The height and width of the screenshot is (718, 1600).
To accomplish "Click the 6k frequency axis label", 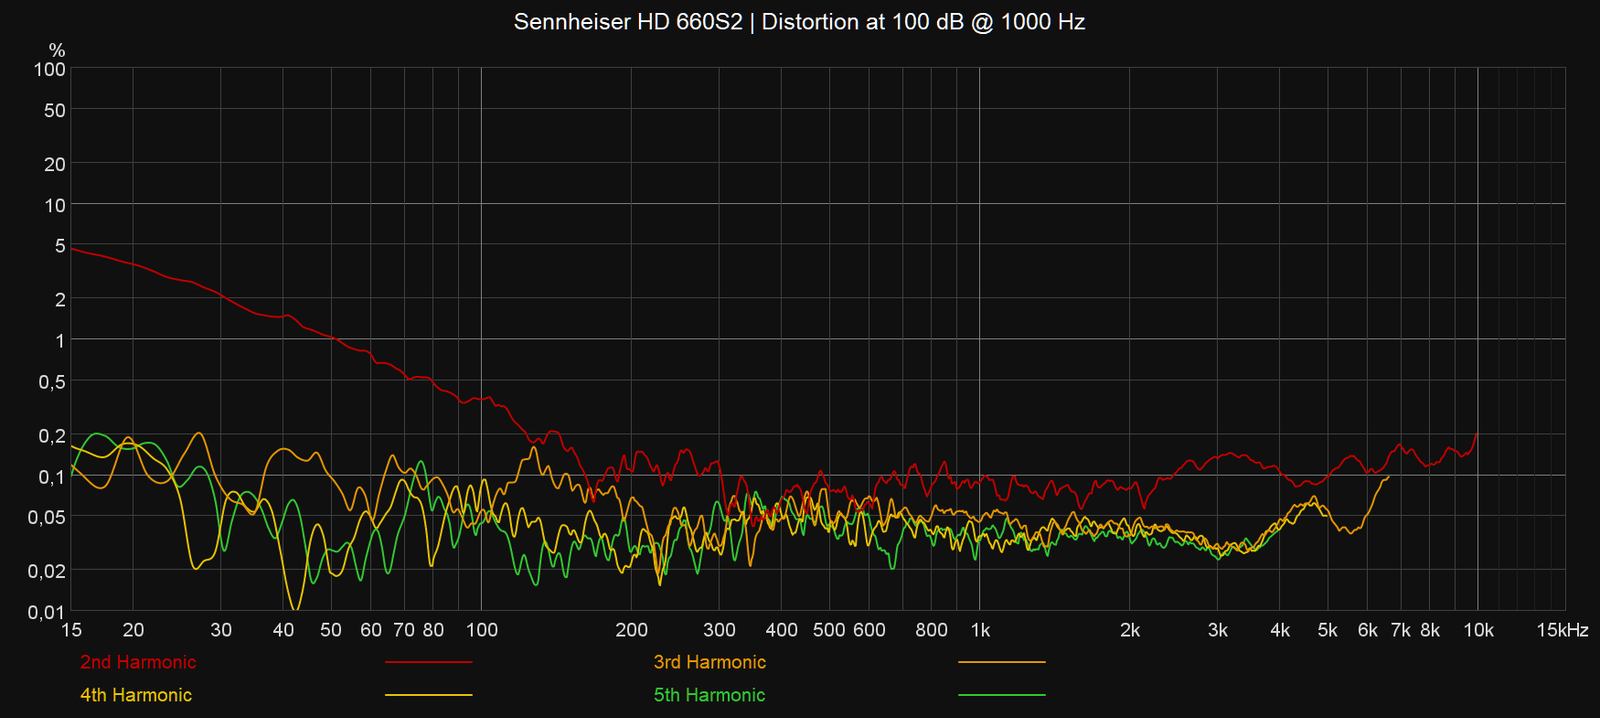I will 1368,630.
